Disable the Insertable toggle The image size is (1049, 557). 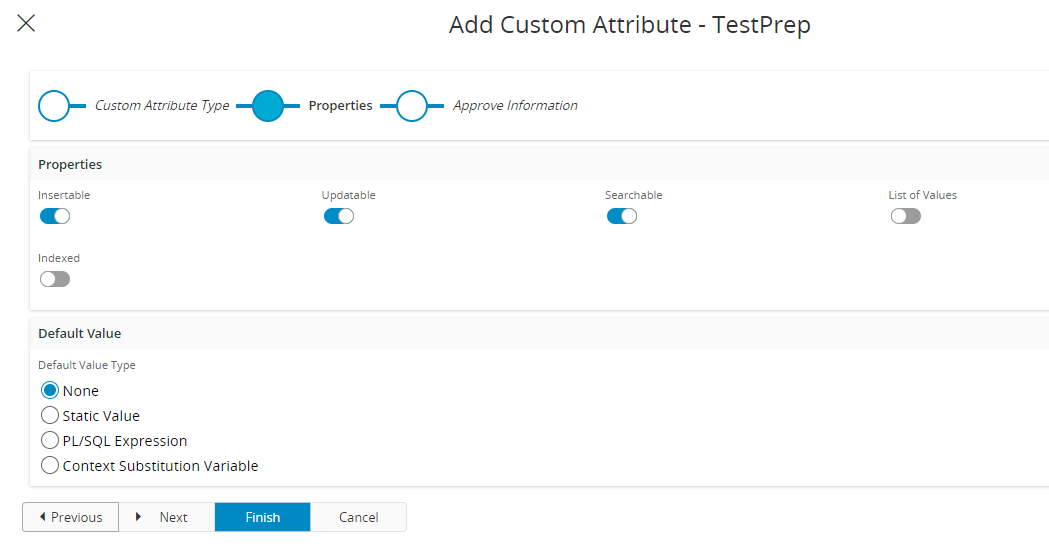[55, 216]
